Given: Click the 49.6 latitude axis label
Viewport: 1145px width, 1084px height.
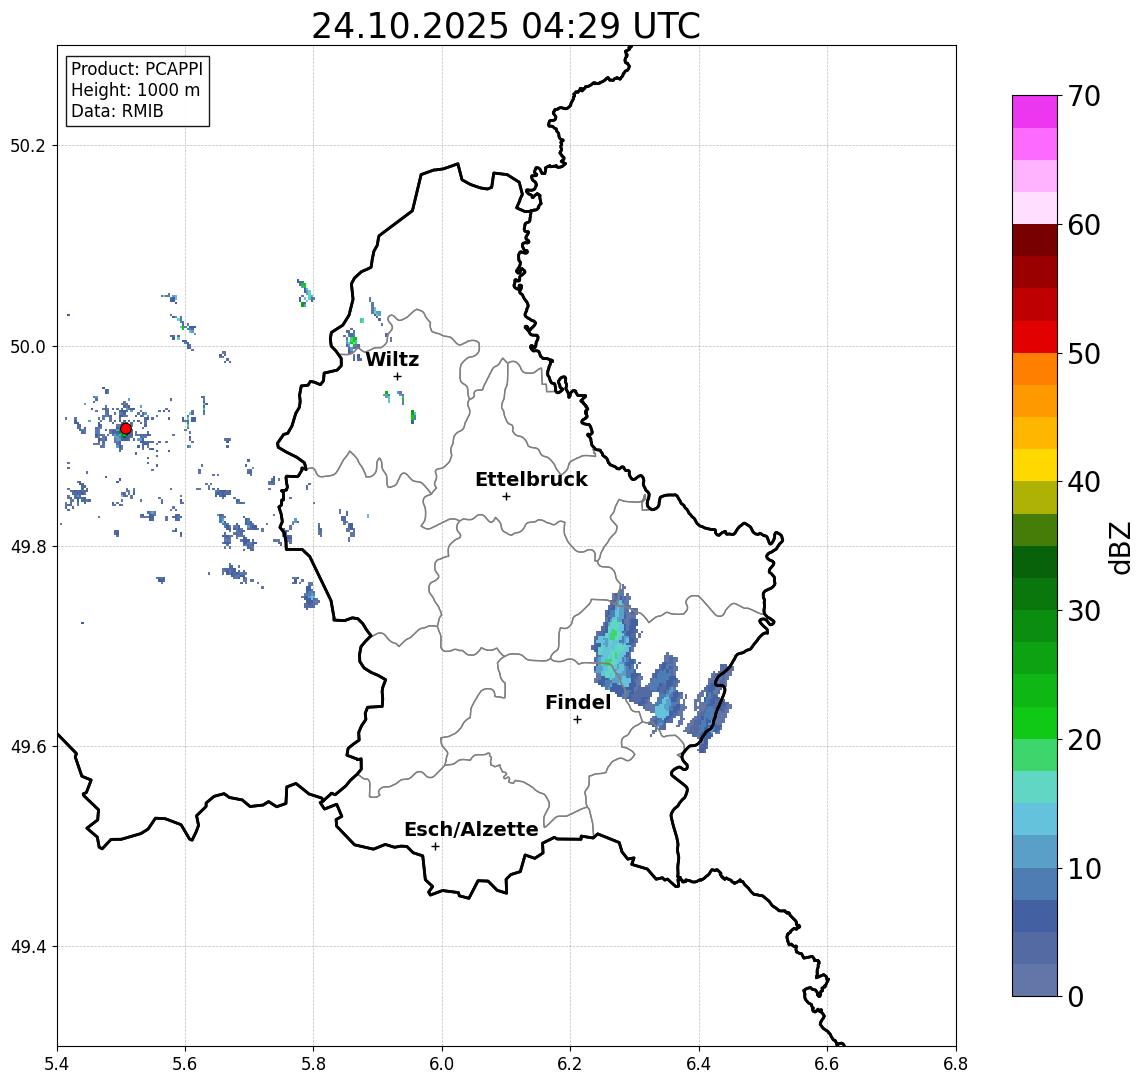Looking at the screenshot, I should [x=28, y=747].
